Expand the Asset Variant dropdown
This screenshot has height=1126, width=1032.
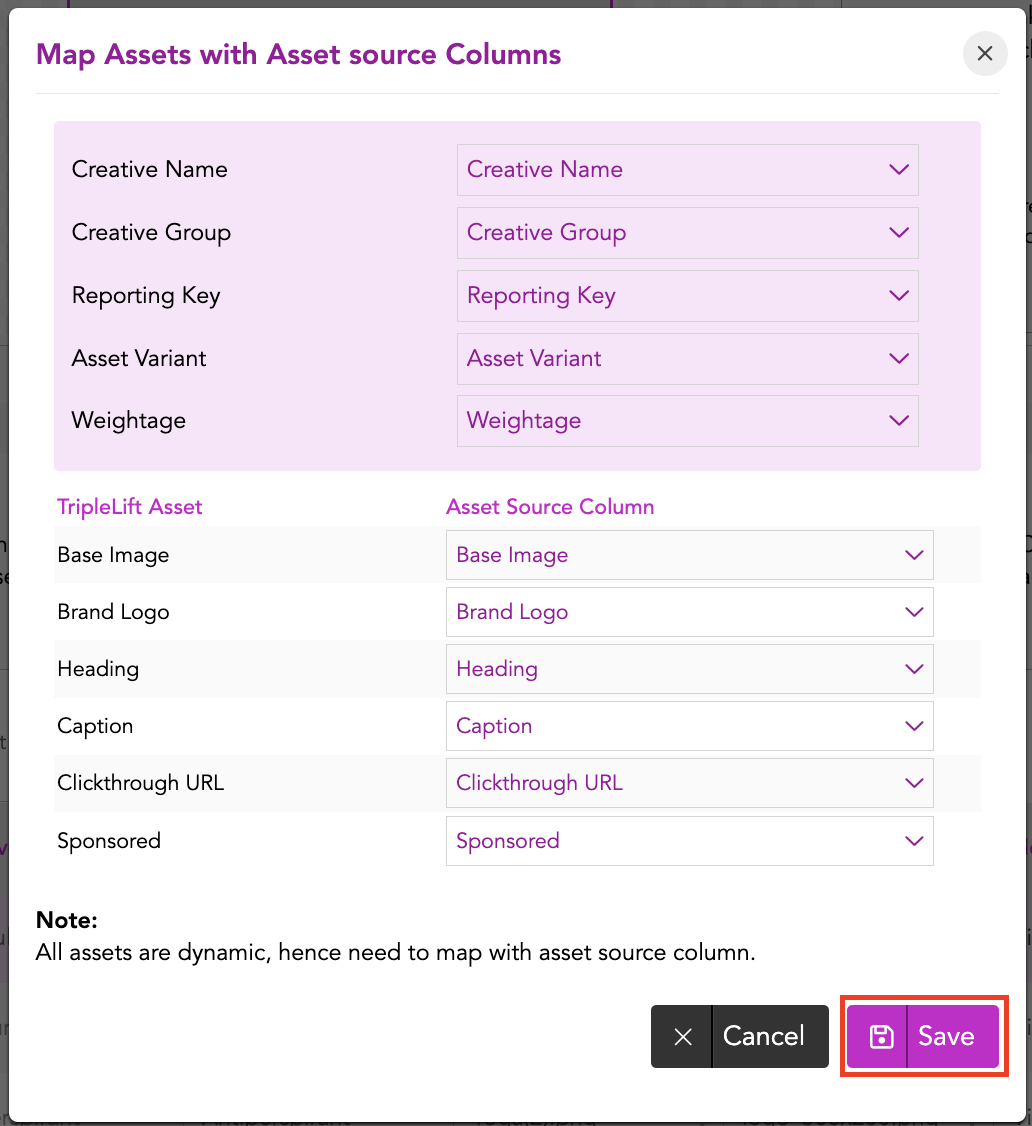pos(687,359)
